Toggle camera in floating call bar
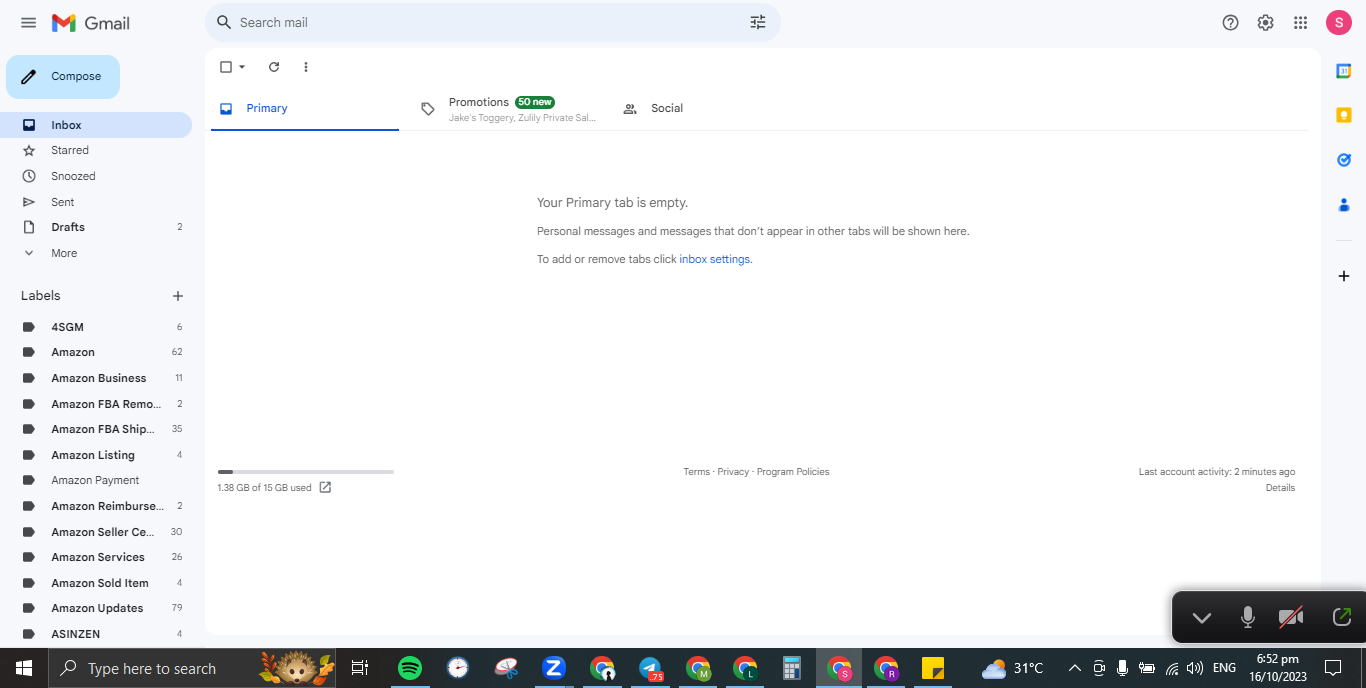 click(1291, 618)
